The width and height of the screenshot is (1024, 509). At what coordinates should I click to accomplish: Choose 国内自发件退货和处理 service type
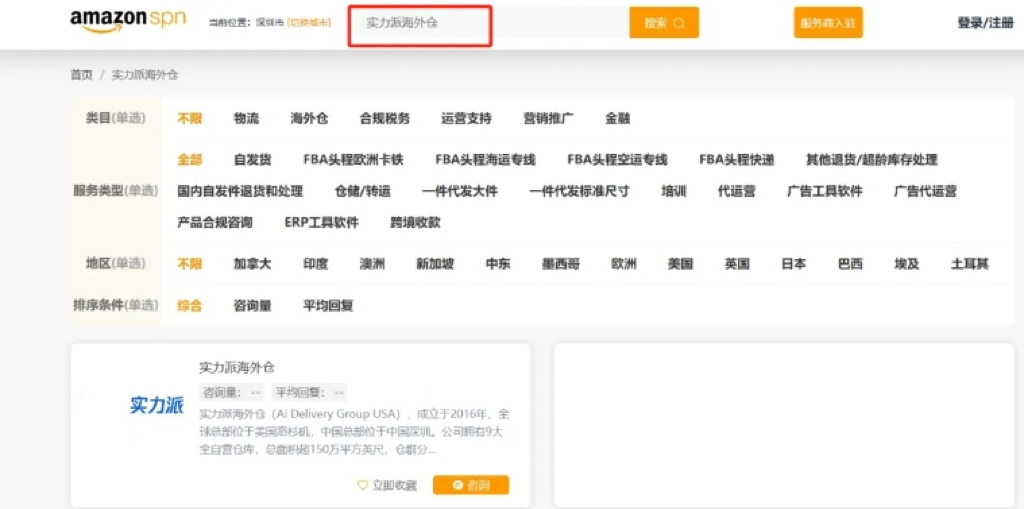(x=240, y=191)
